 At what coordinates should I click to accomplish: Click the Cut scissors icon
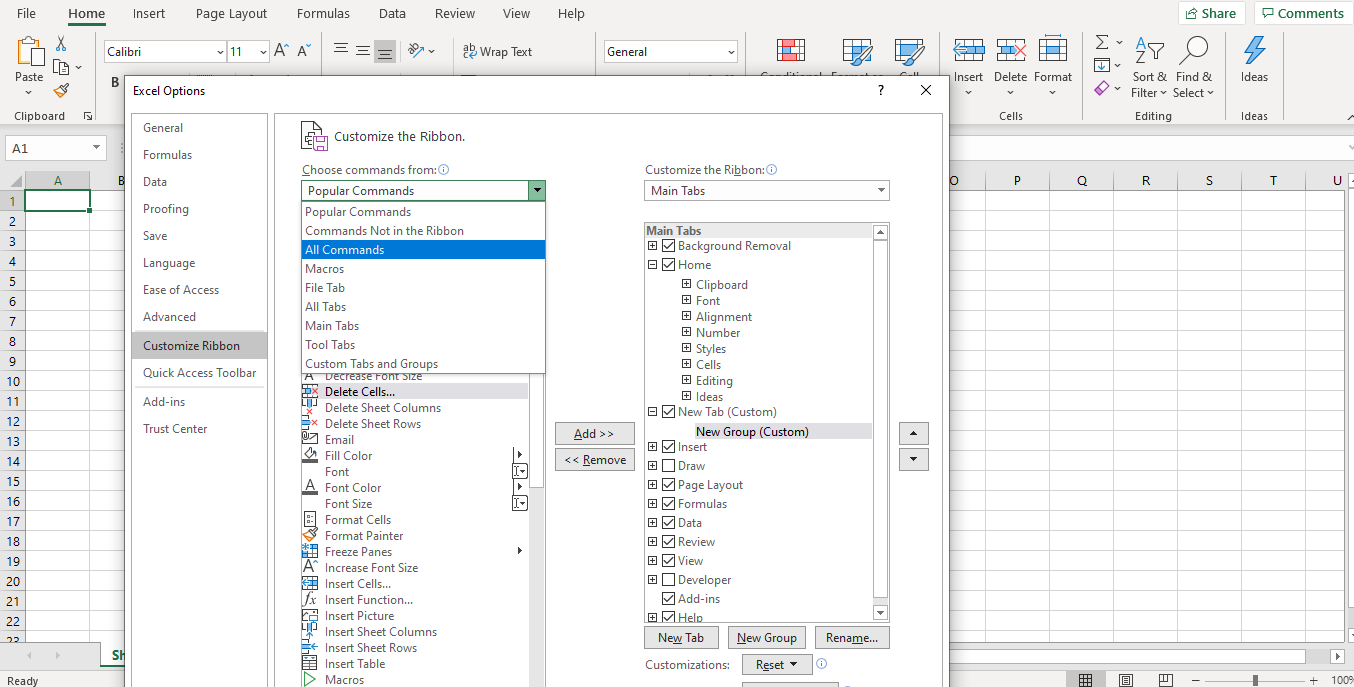point(61,44)
